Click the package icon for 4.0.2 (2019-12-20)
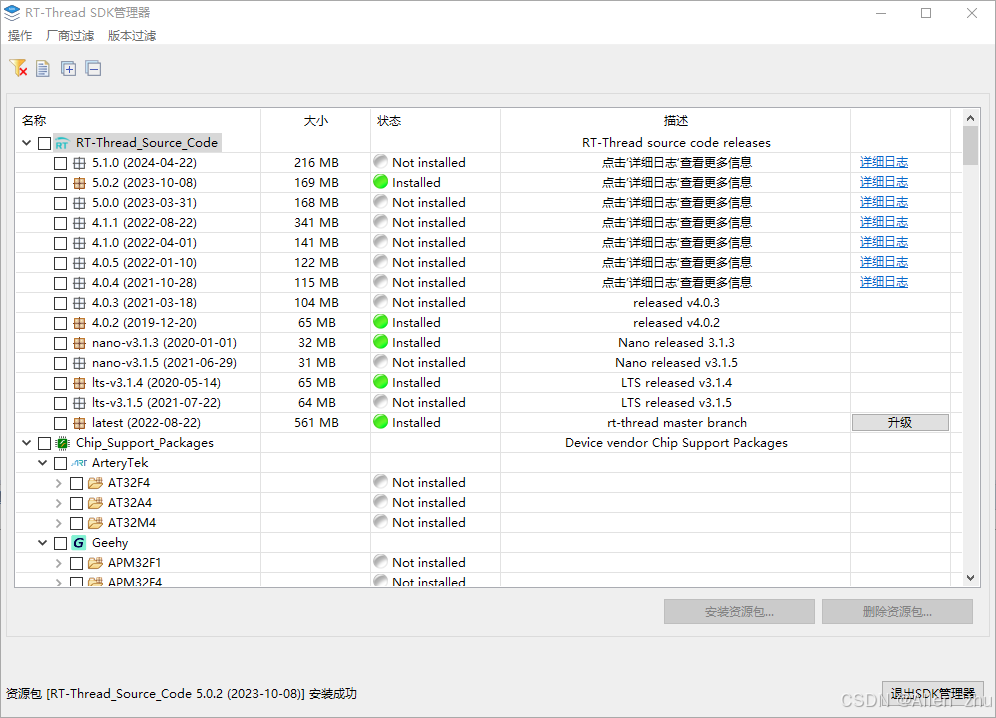This screenshot has width=996, height=718. click(79, 323)
